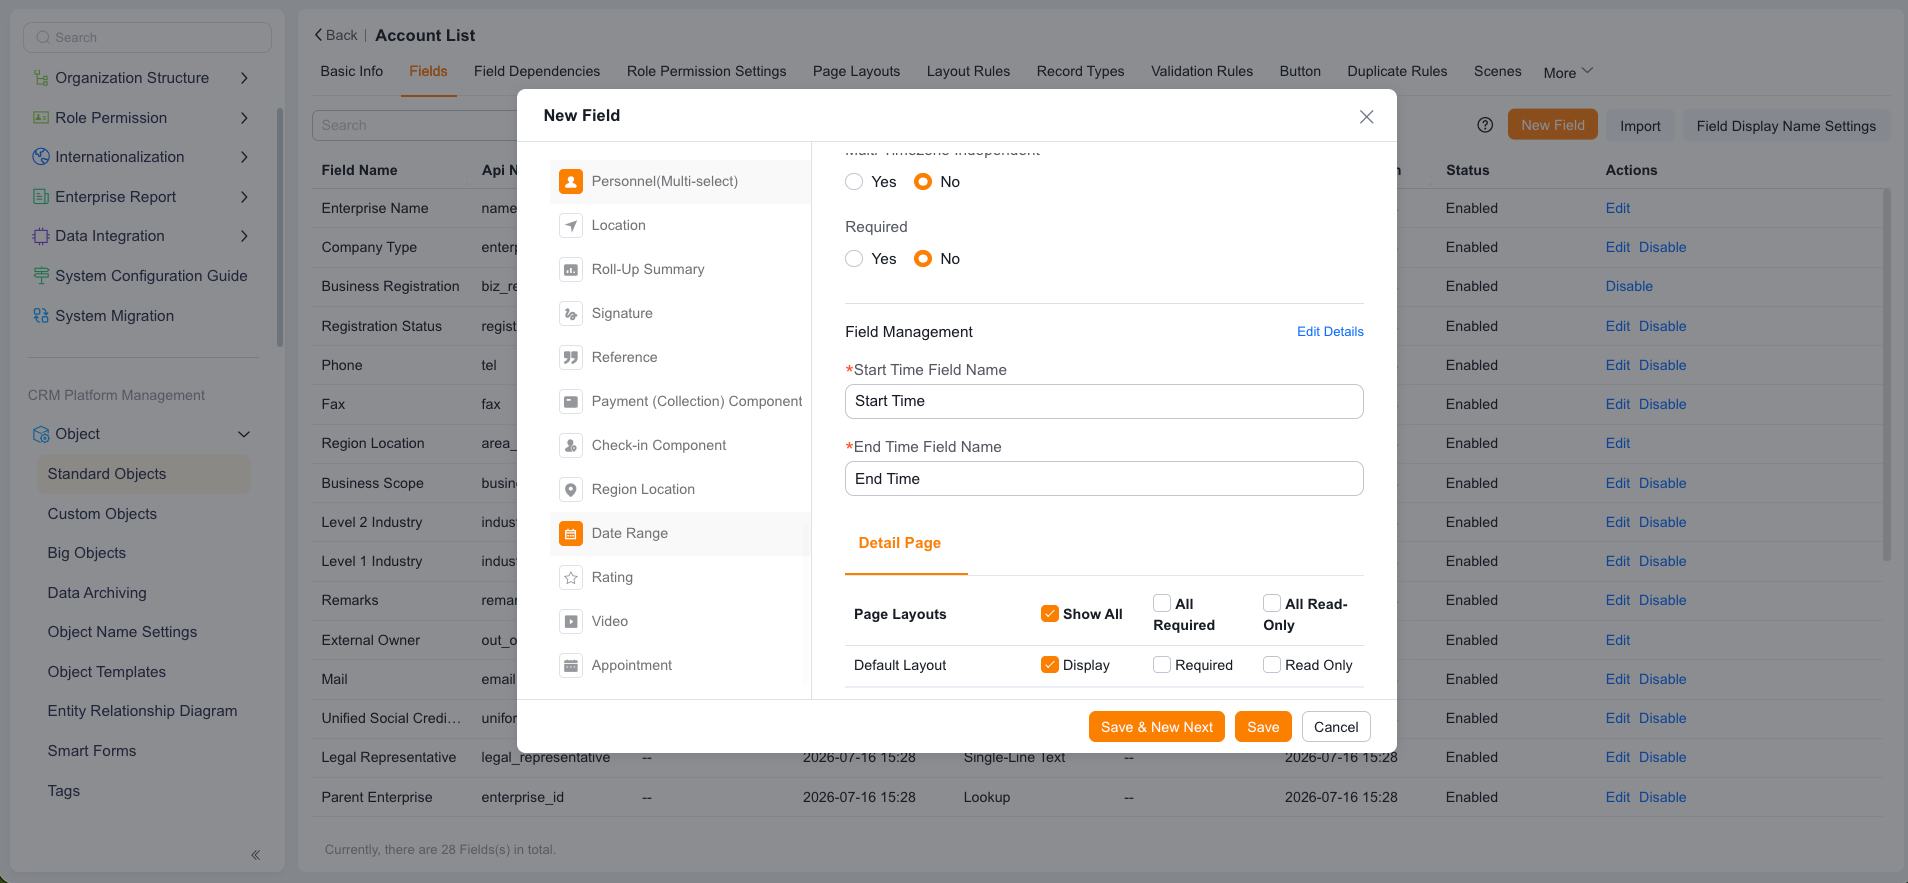Viewport: 1908px width, 883px height.
Task: Open the help question mark icon
Action: click(x=1485, y=125)
